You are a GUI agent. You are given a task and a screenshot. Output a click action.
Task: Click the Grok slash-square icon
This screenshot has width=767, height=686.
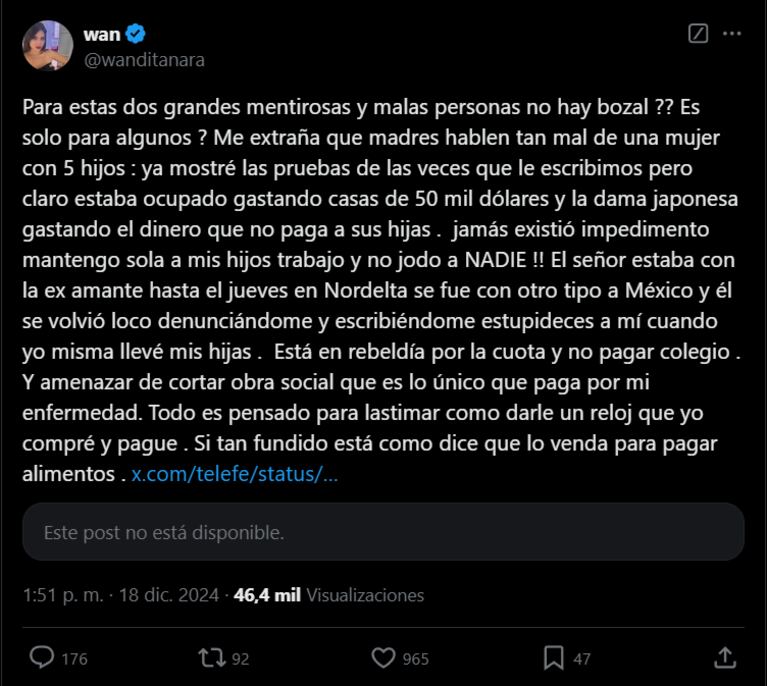point(699,34)
